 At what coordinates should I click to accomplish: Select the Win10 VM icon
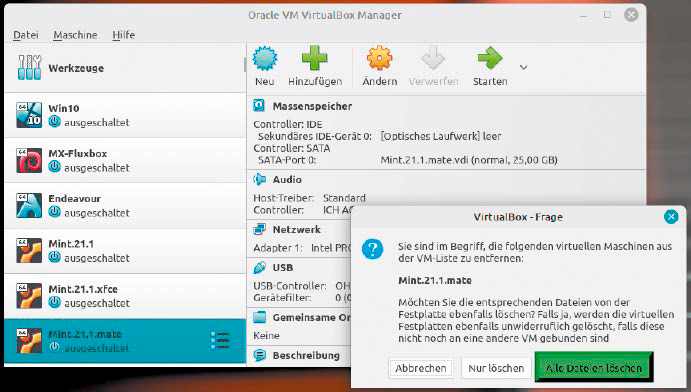(x=29, y=115)
